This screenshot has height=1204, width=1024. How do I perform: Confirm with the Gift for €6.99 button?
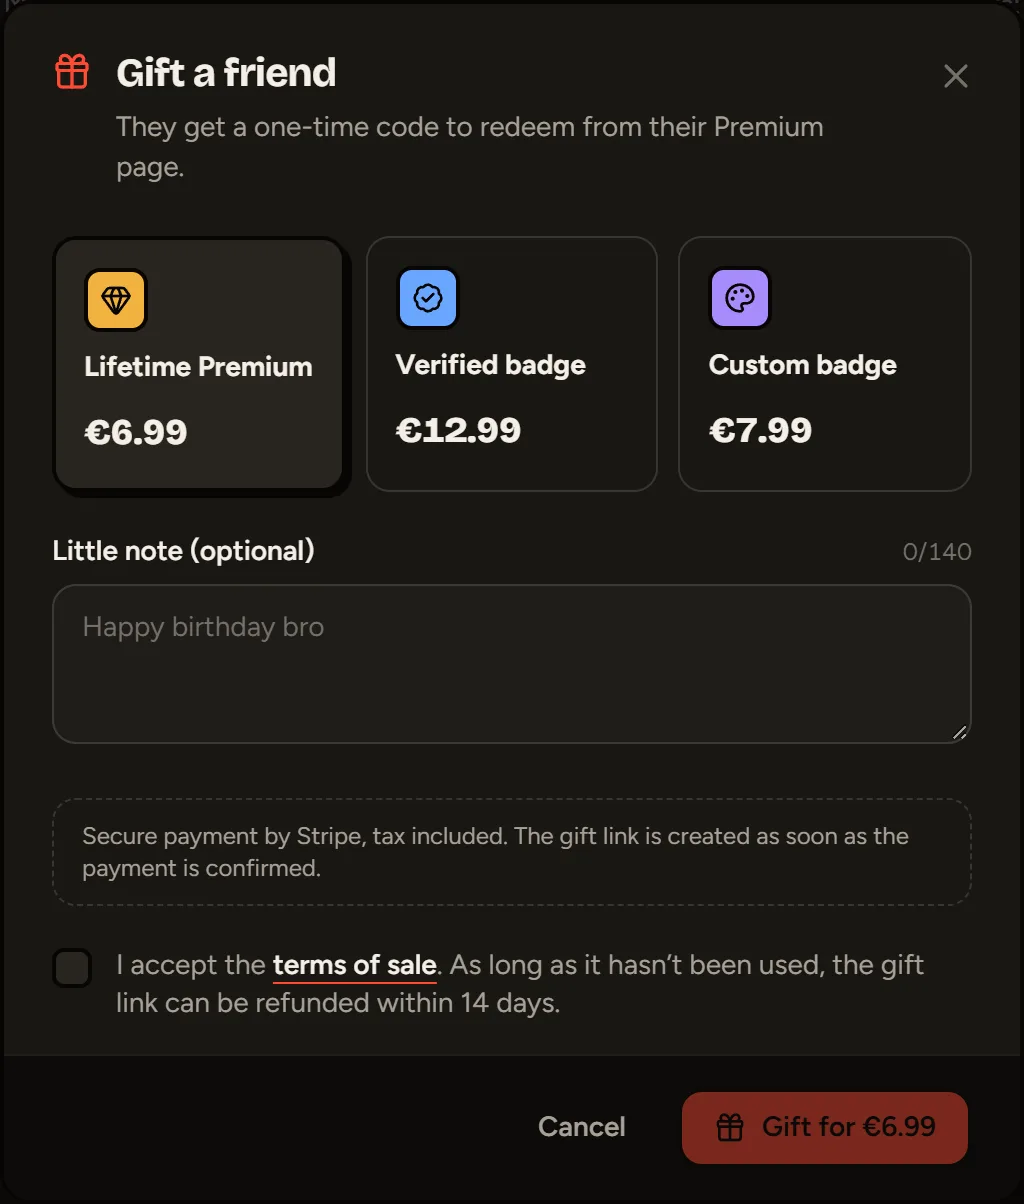(x=825, y=1128)
